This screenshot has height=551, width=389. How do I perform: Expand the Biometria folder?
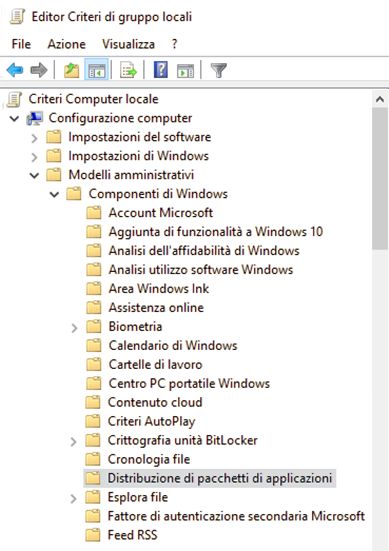(74, 328)
